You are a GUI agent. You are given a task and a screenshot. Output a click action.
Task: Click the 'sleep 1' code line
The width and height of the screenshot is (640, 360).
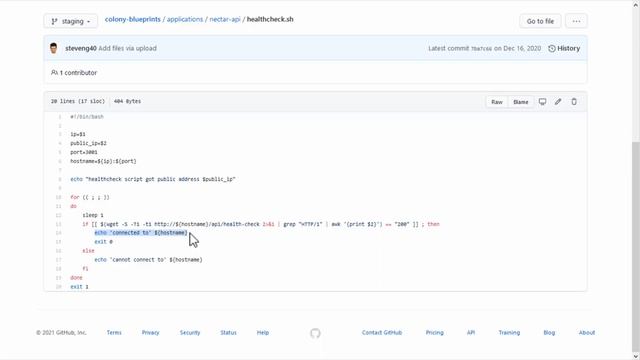(93, 215)
